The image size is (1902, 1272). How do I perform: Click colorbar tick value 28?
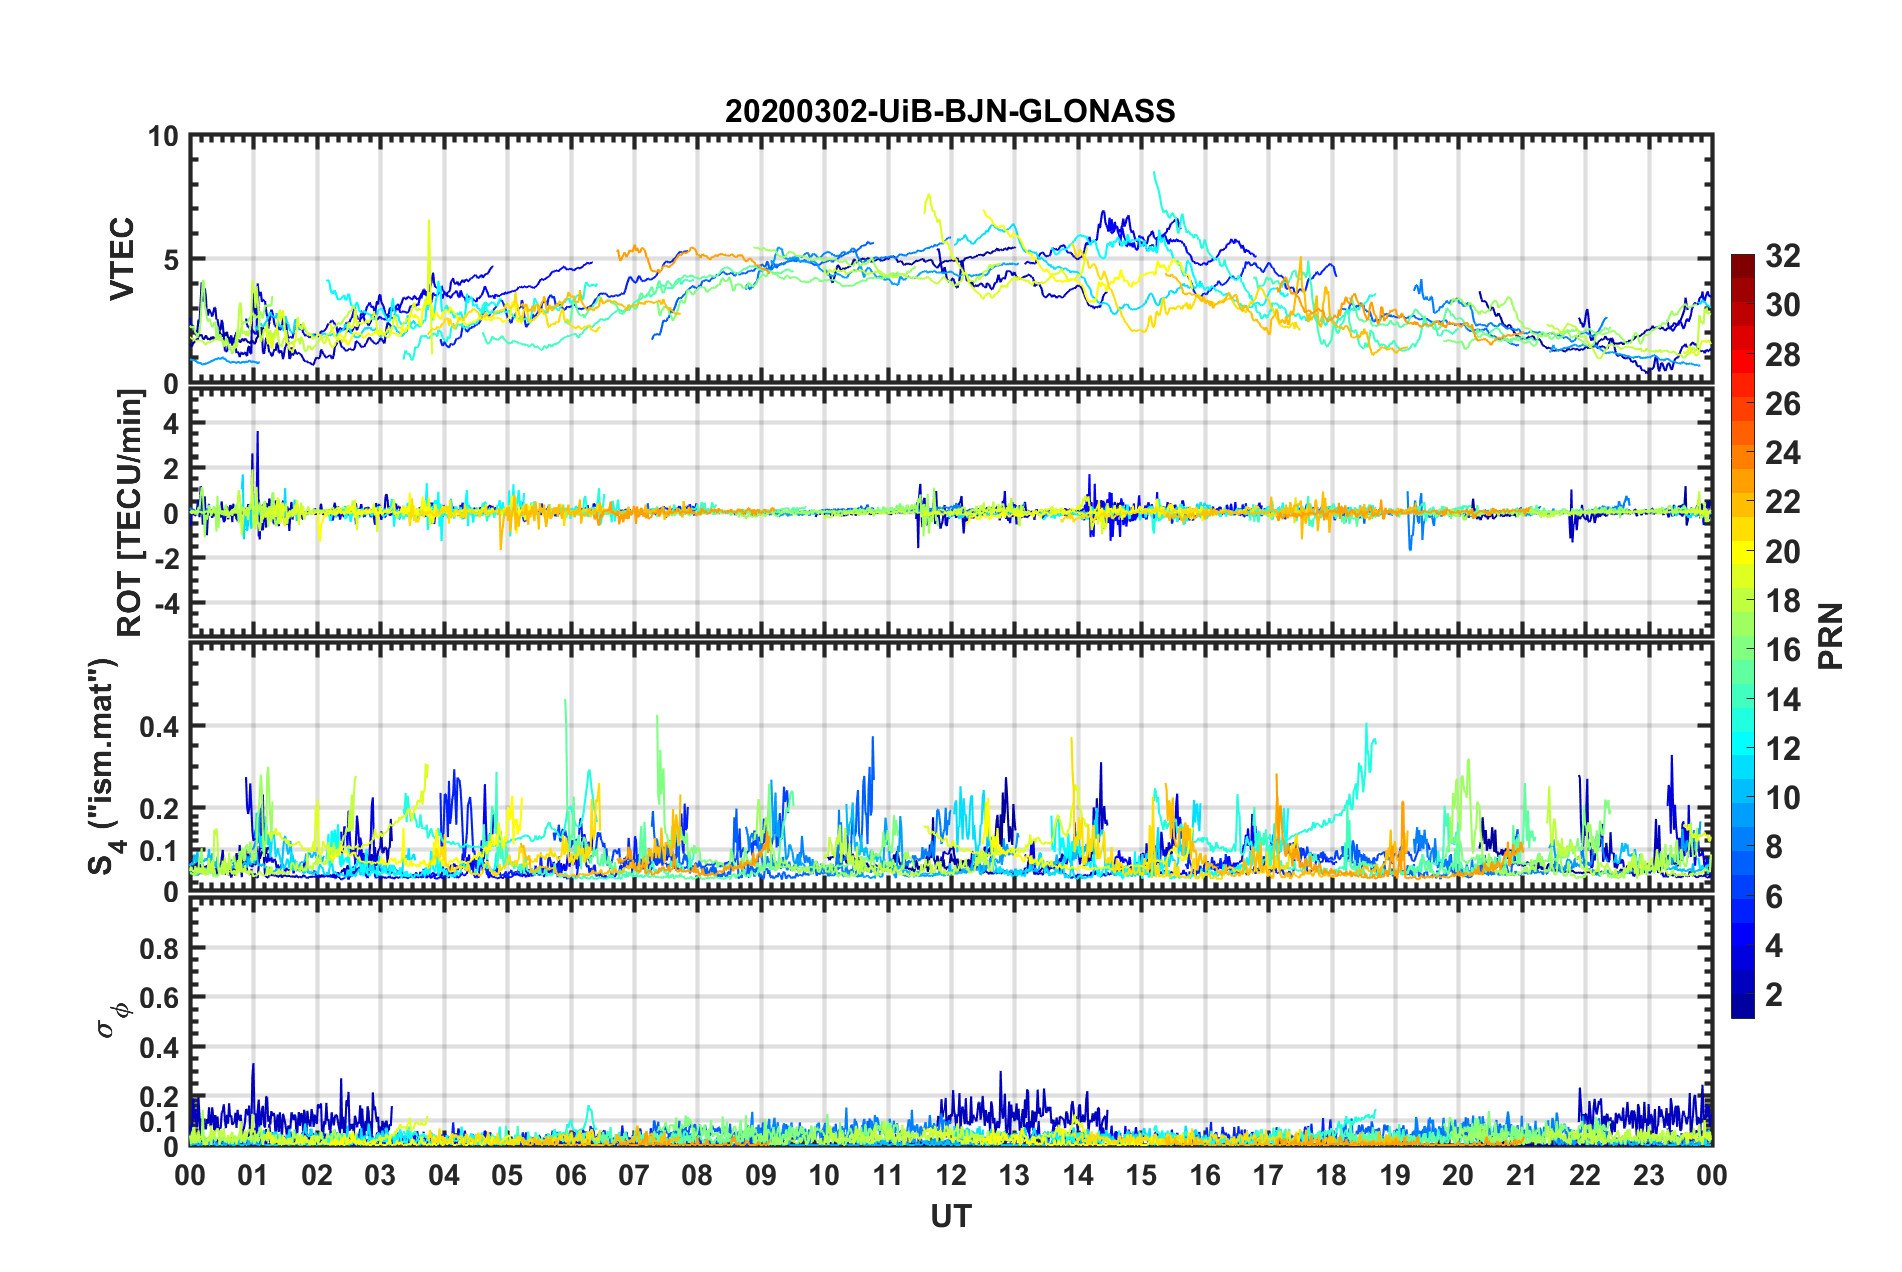tap(1782, 355)
